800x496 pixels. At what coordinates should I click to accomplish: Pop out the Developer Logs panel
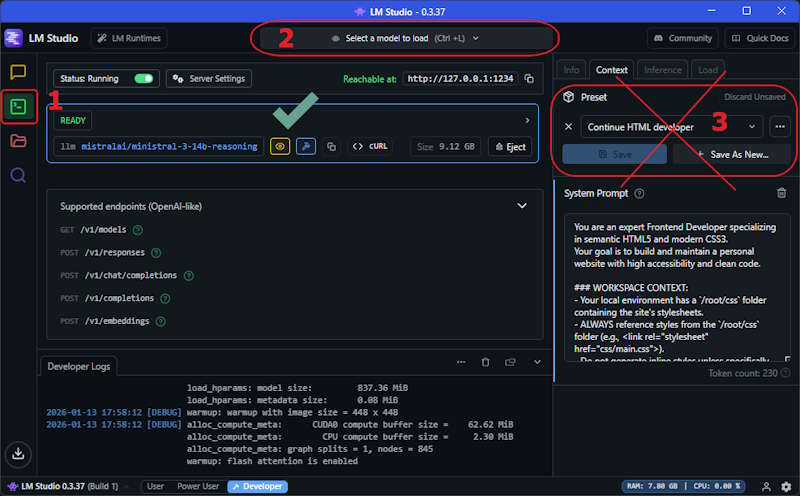click(x=510, y=362)
